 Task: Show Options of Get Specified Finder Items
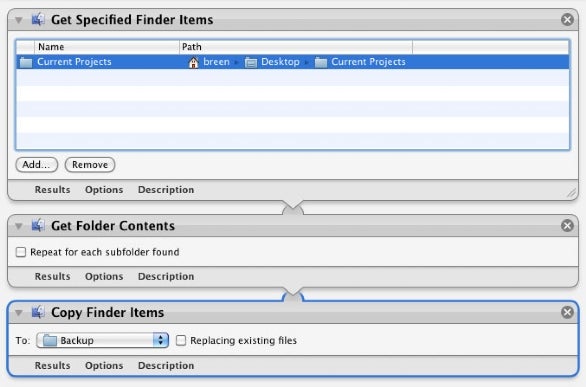tap(104, 190)
